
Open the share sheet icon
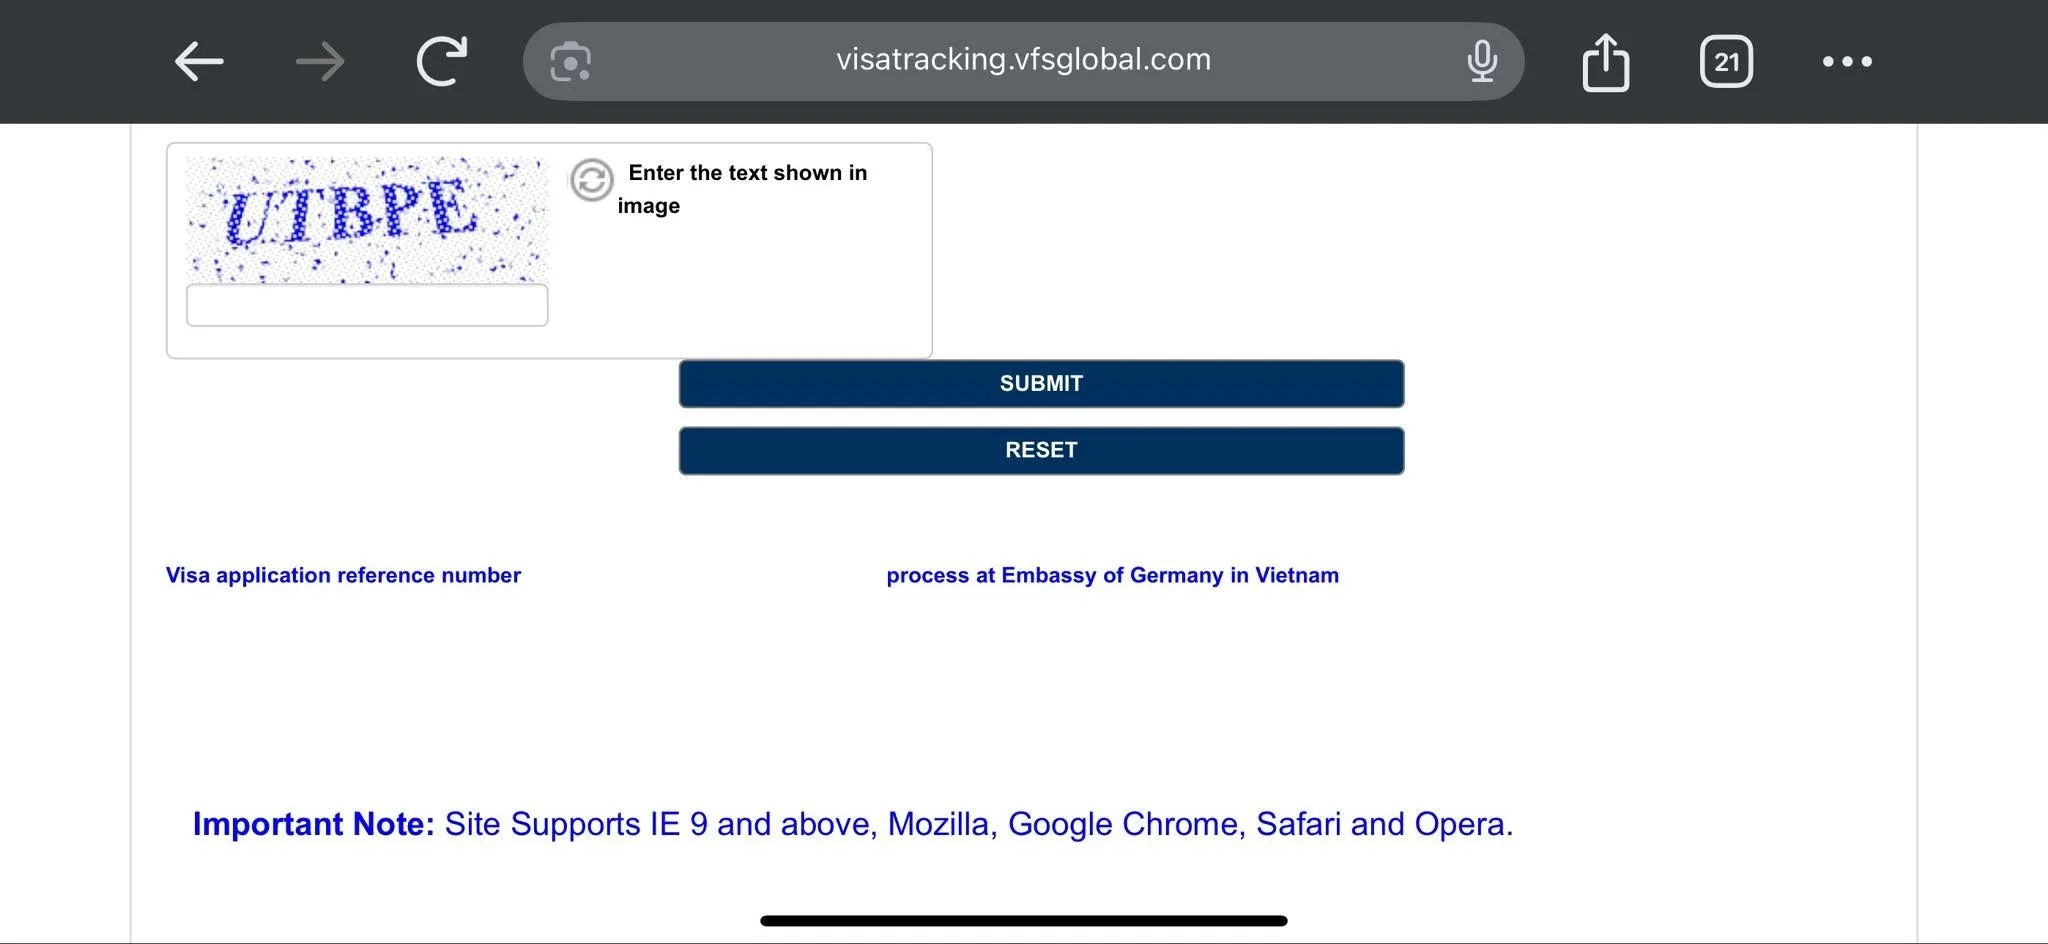pyautogui.click(x=1605, y=62)
